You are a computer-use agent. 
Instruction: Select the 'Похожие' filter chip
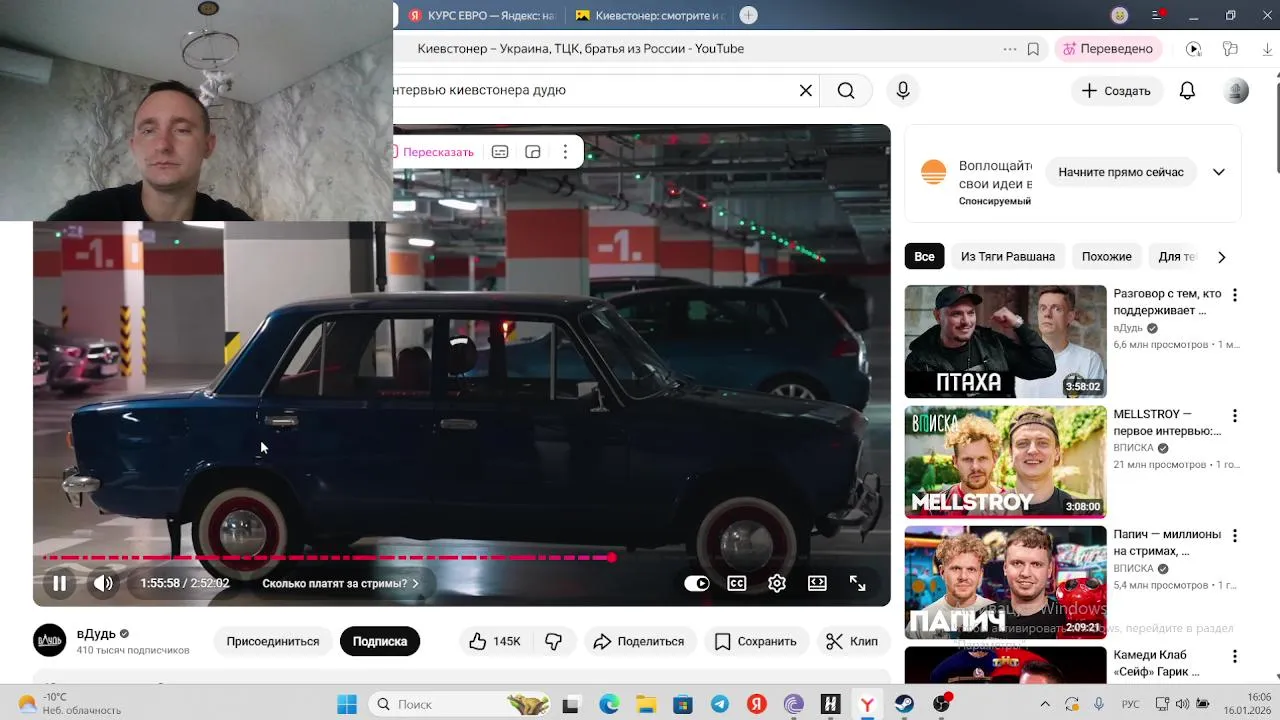tap(1107, 257)
